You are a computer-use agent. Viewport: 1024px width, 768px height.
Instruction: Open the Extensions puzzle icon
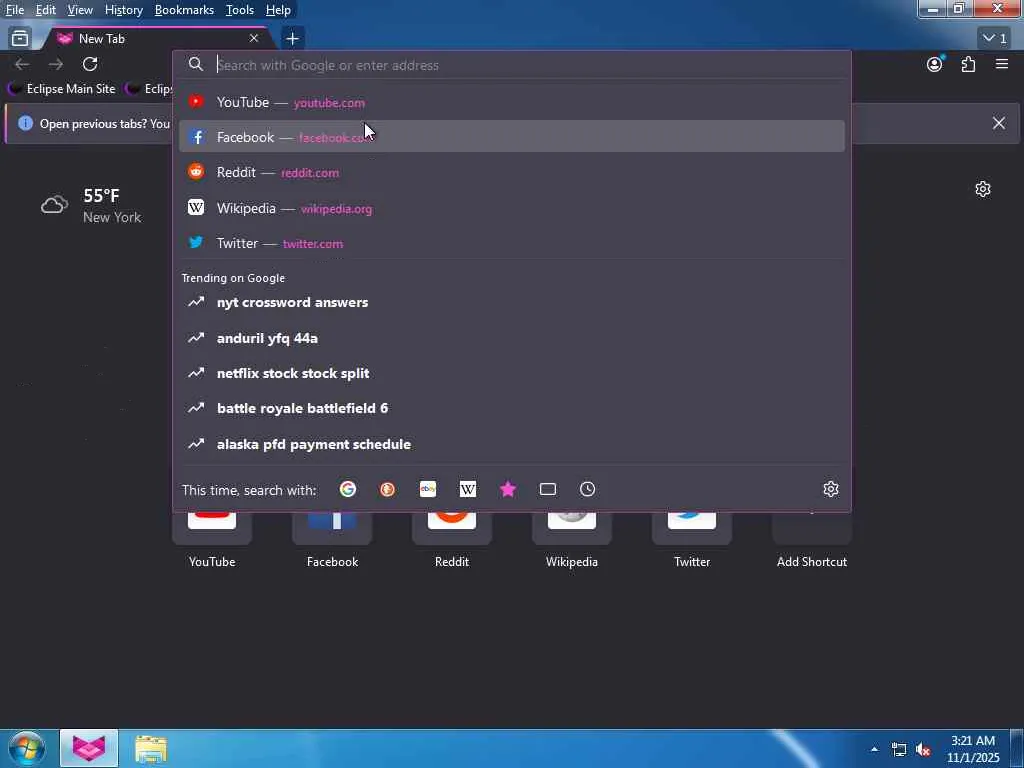click(968, 64)
